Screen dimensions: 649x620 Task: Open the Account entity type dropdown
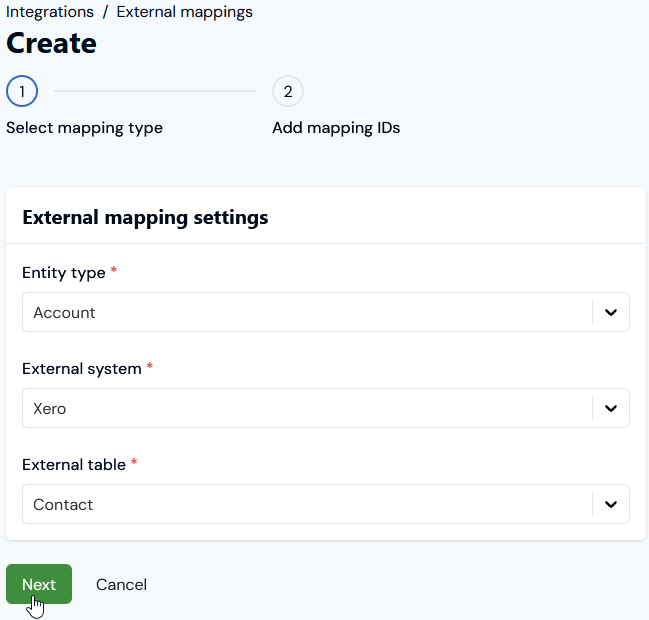click(x=326, y=312)
